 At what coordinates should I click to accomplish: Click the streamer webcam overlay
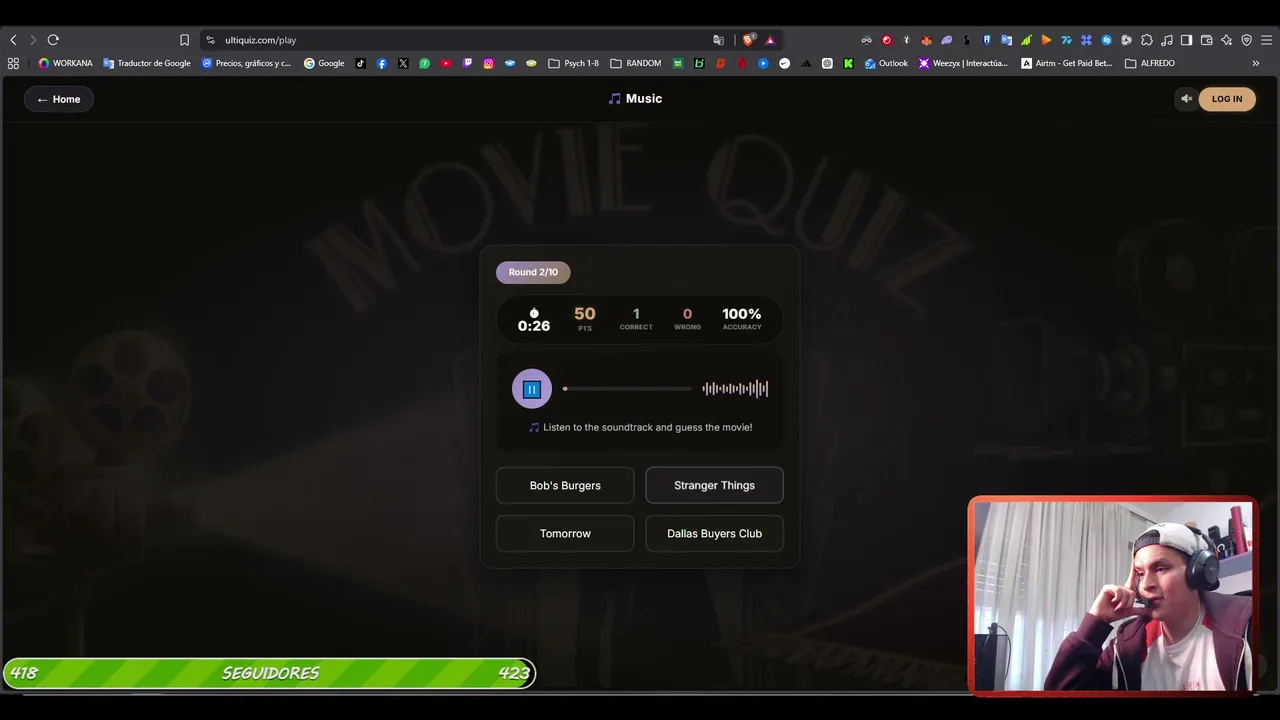point(1111,596)
